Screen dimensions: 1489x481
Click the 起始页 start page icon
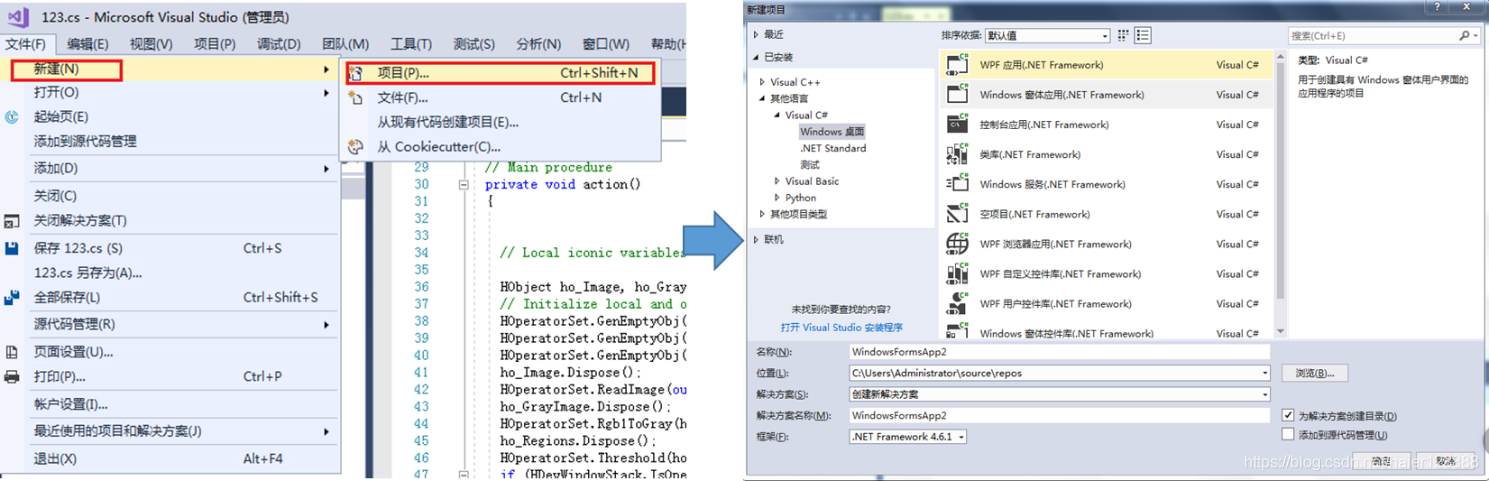12,117
